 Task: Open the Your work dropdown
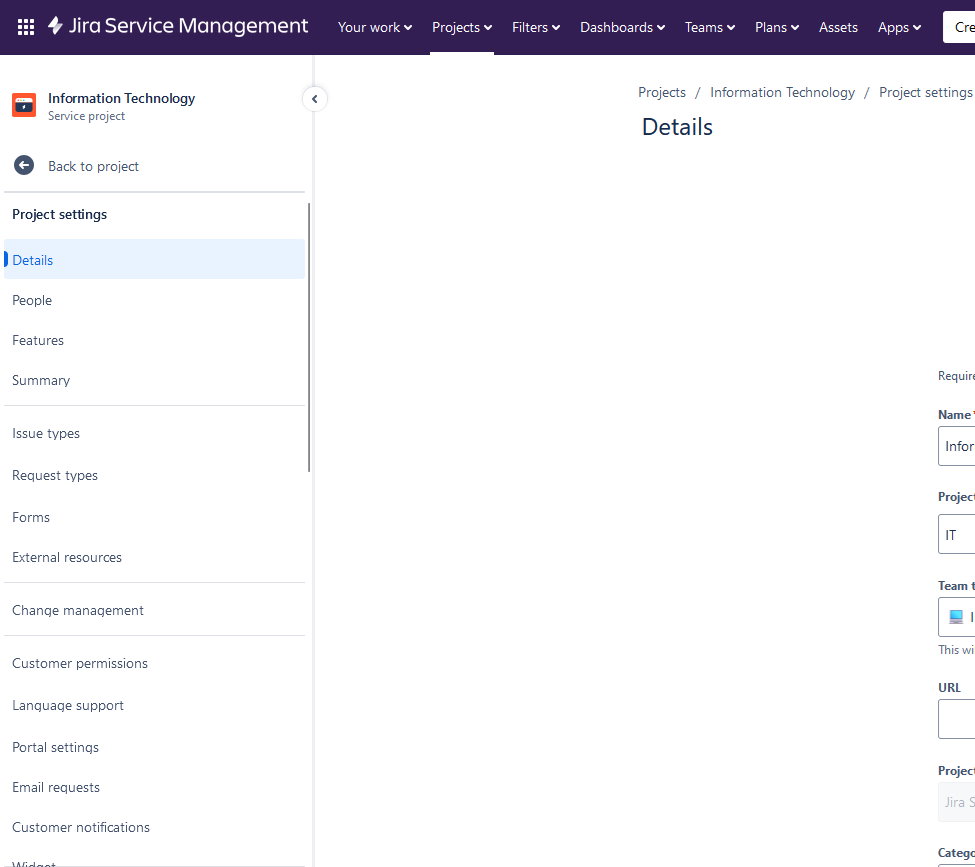375,27
